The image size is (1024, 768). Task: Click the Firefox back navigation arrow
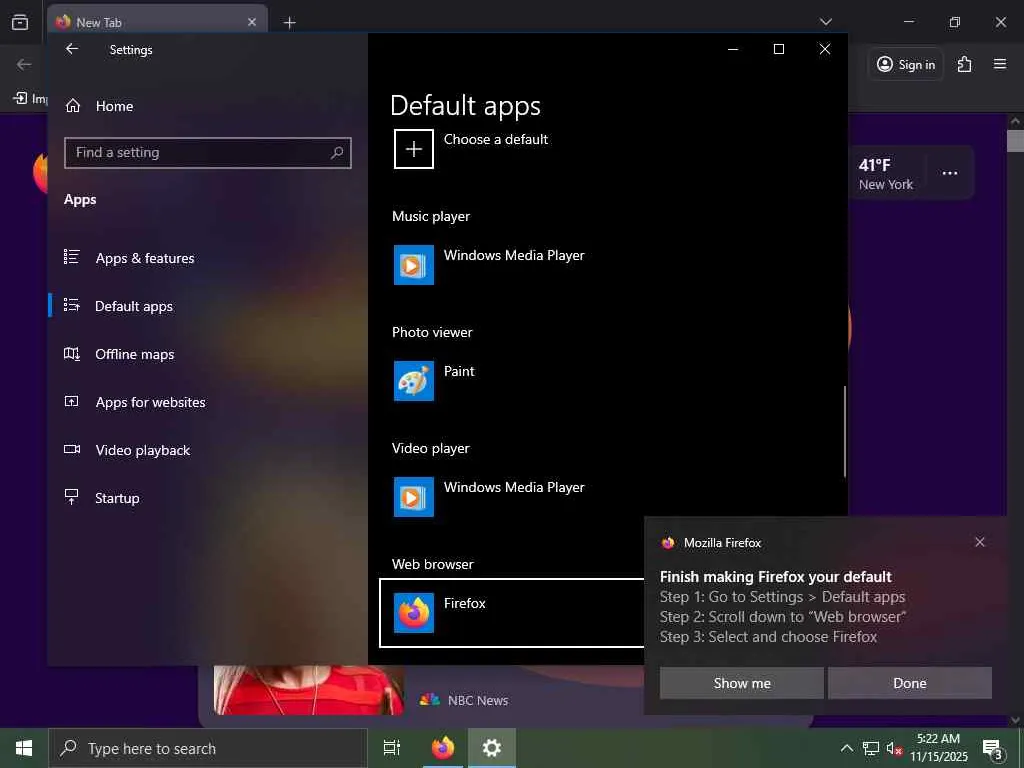(24, 64)
